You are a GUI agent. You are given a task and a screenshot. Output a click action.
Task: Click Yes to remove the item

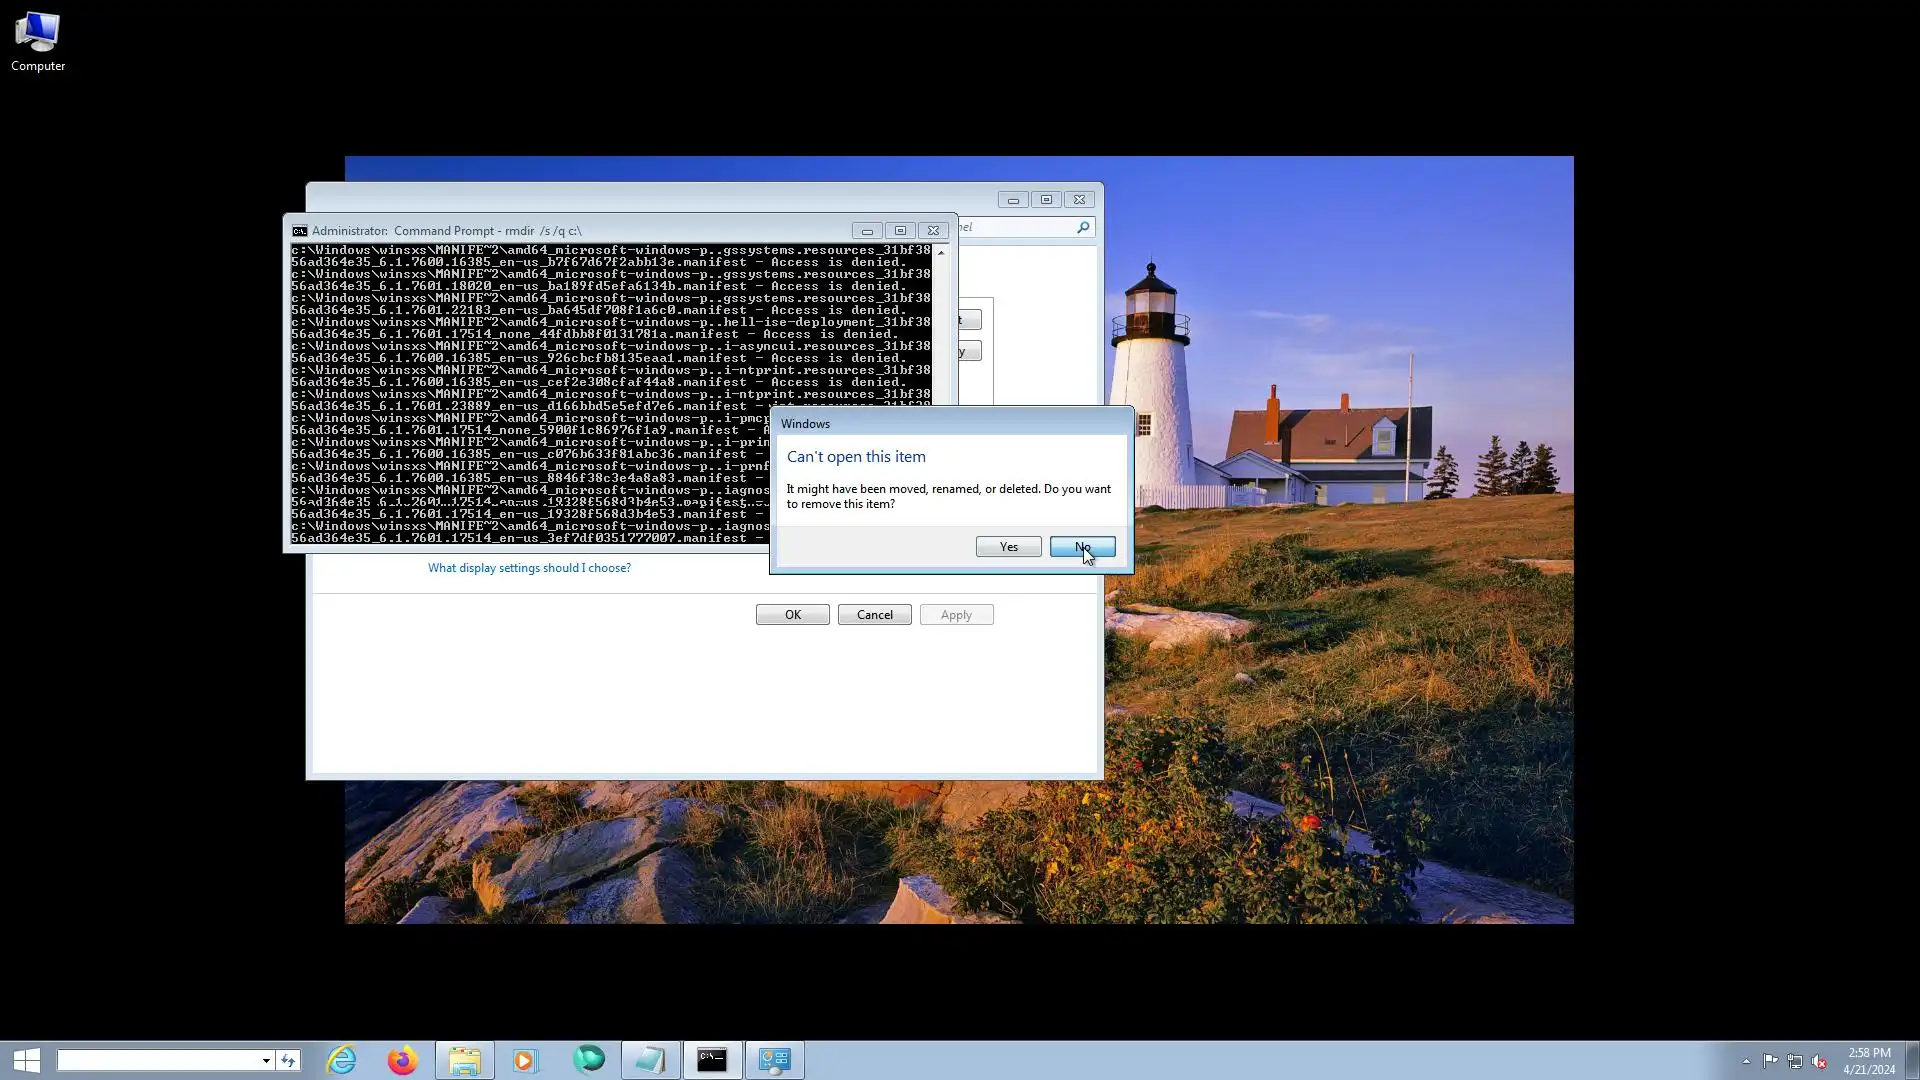tap(1008, 547)
